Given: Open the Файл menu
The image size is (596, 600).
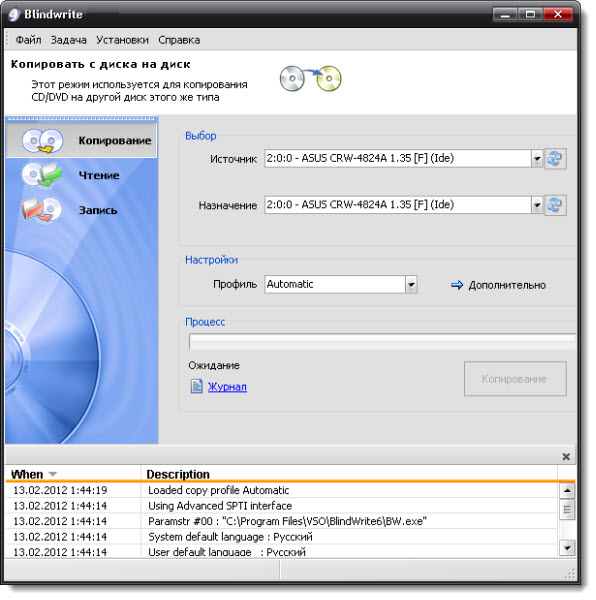Looking at the screenshot, I should 28,40.
